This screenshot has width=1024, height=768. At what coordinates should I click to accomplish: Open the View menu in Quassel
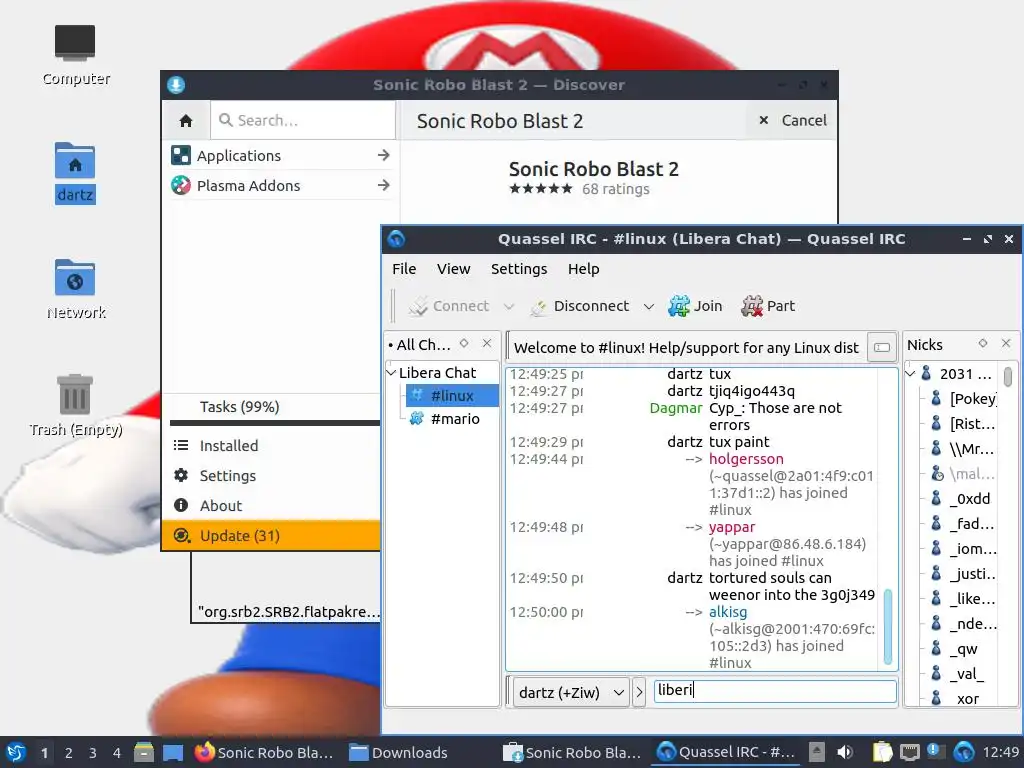pyautogui.click(x=453, y=269)
